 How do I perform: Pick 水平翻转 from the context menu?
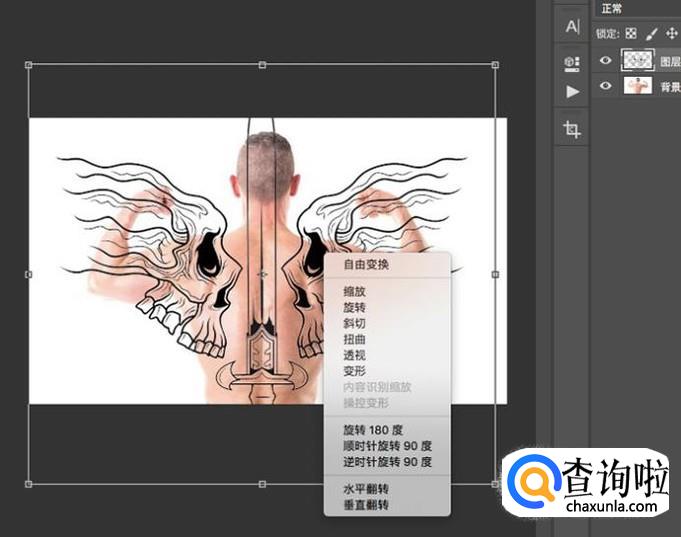point(366,489)
